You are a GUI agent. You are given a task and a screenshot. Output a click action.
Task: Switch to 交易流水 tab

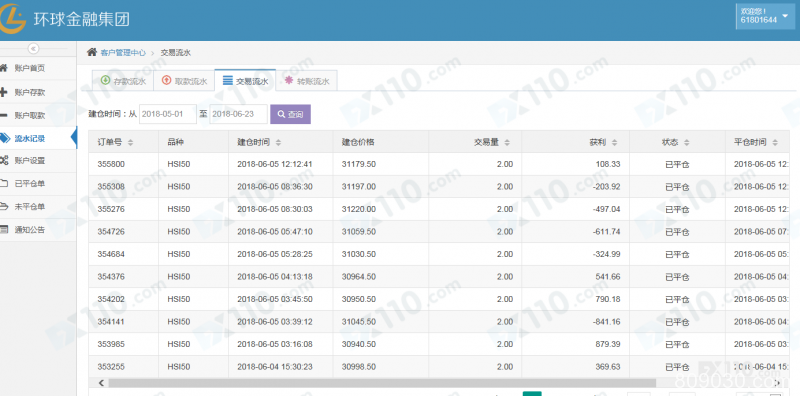point(245,81)
